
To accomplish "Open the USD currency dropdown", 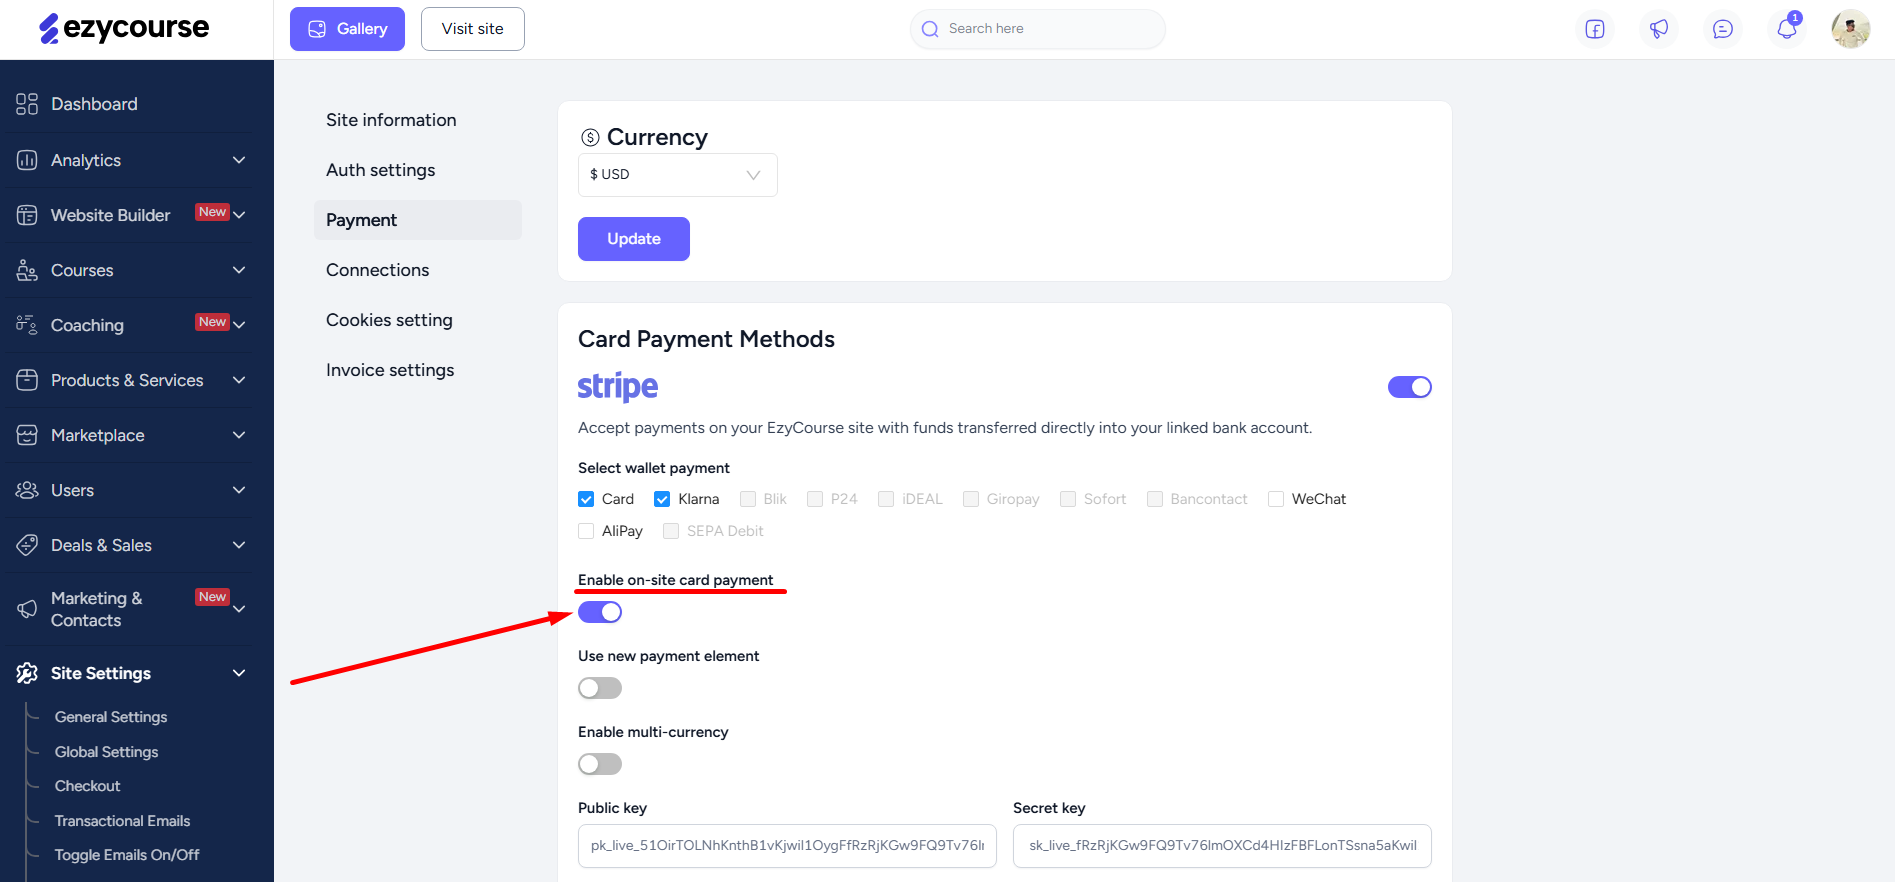I will coord(677,175).
